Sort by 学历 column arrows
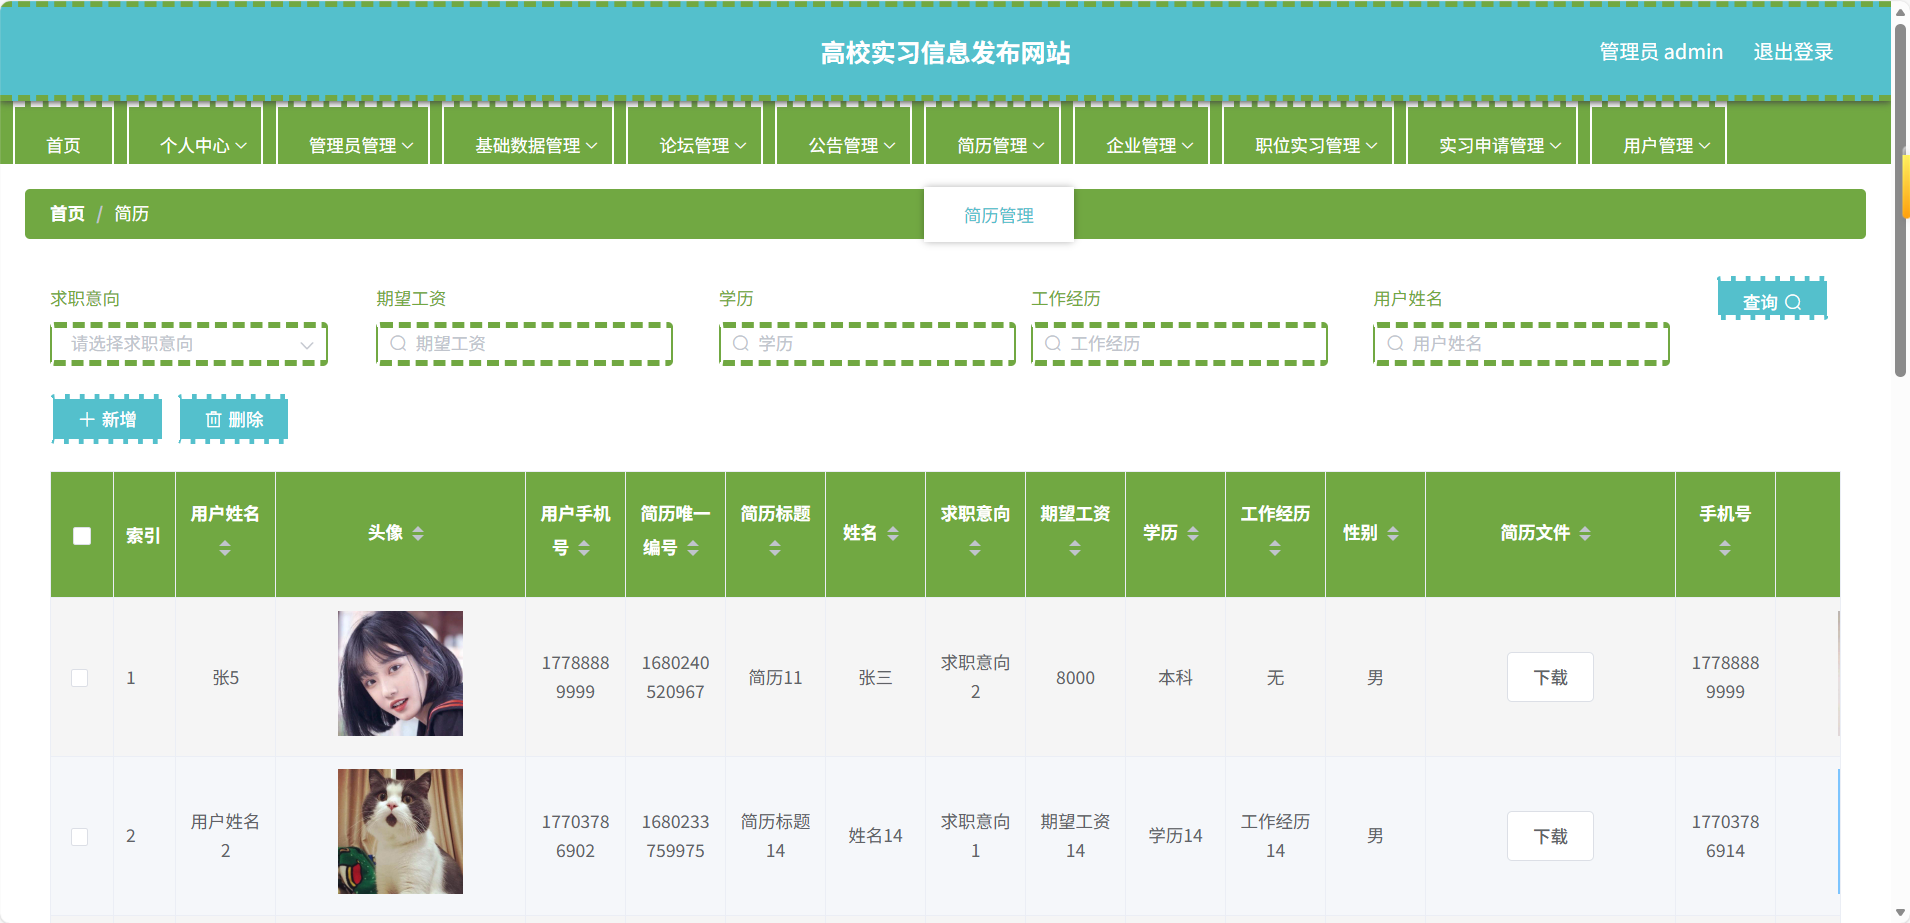 point(1193,534)
